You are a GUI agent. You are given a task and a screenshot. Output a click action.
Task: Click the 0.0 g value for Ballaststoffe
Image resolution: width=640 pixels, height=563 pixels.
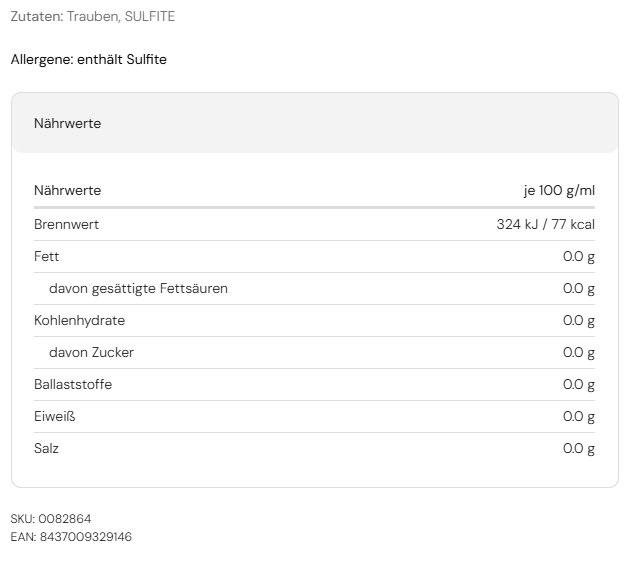(x=578, y=385)
